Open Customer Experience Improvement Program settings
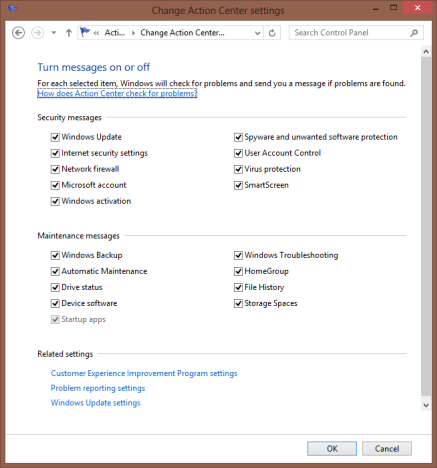Screen dimensions: 437x468 point(144,373)
